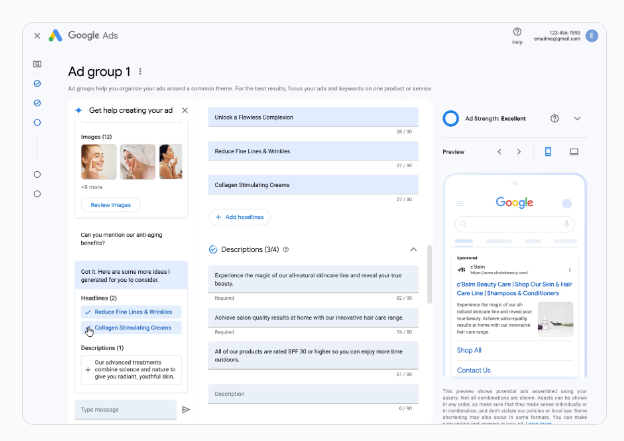The image size is (624, 441).
Task: Click the Learn more link under preview
Action: pos(538,423)
